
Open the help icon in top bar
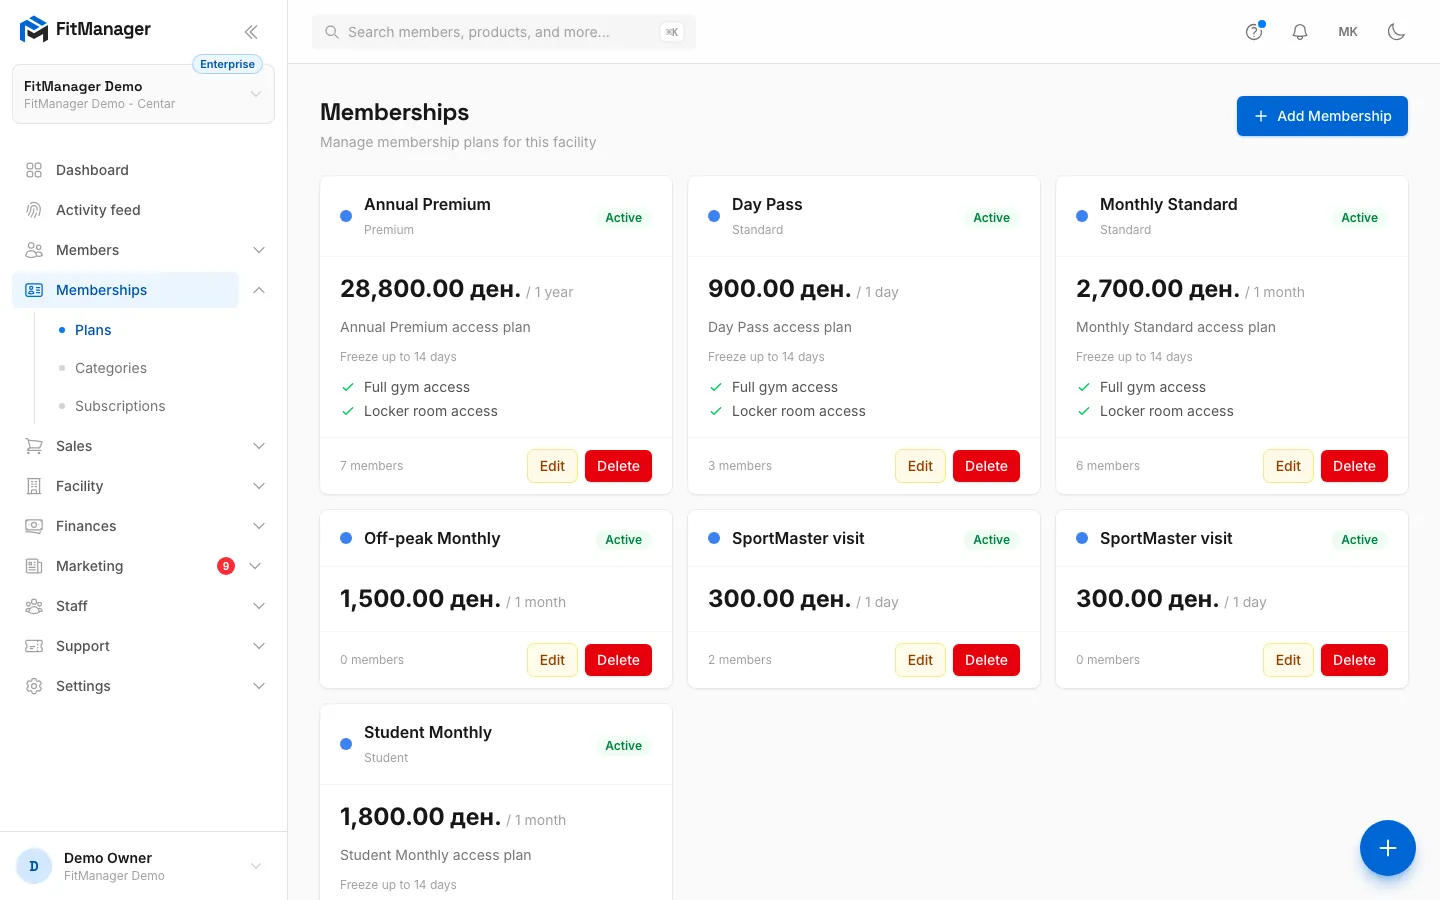pyautogui.click(x=1254, y=32)
